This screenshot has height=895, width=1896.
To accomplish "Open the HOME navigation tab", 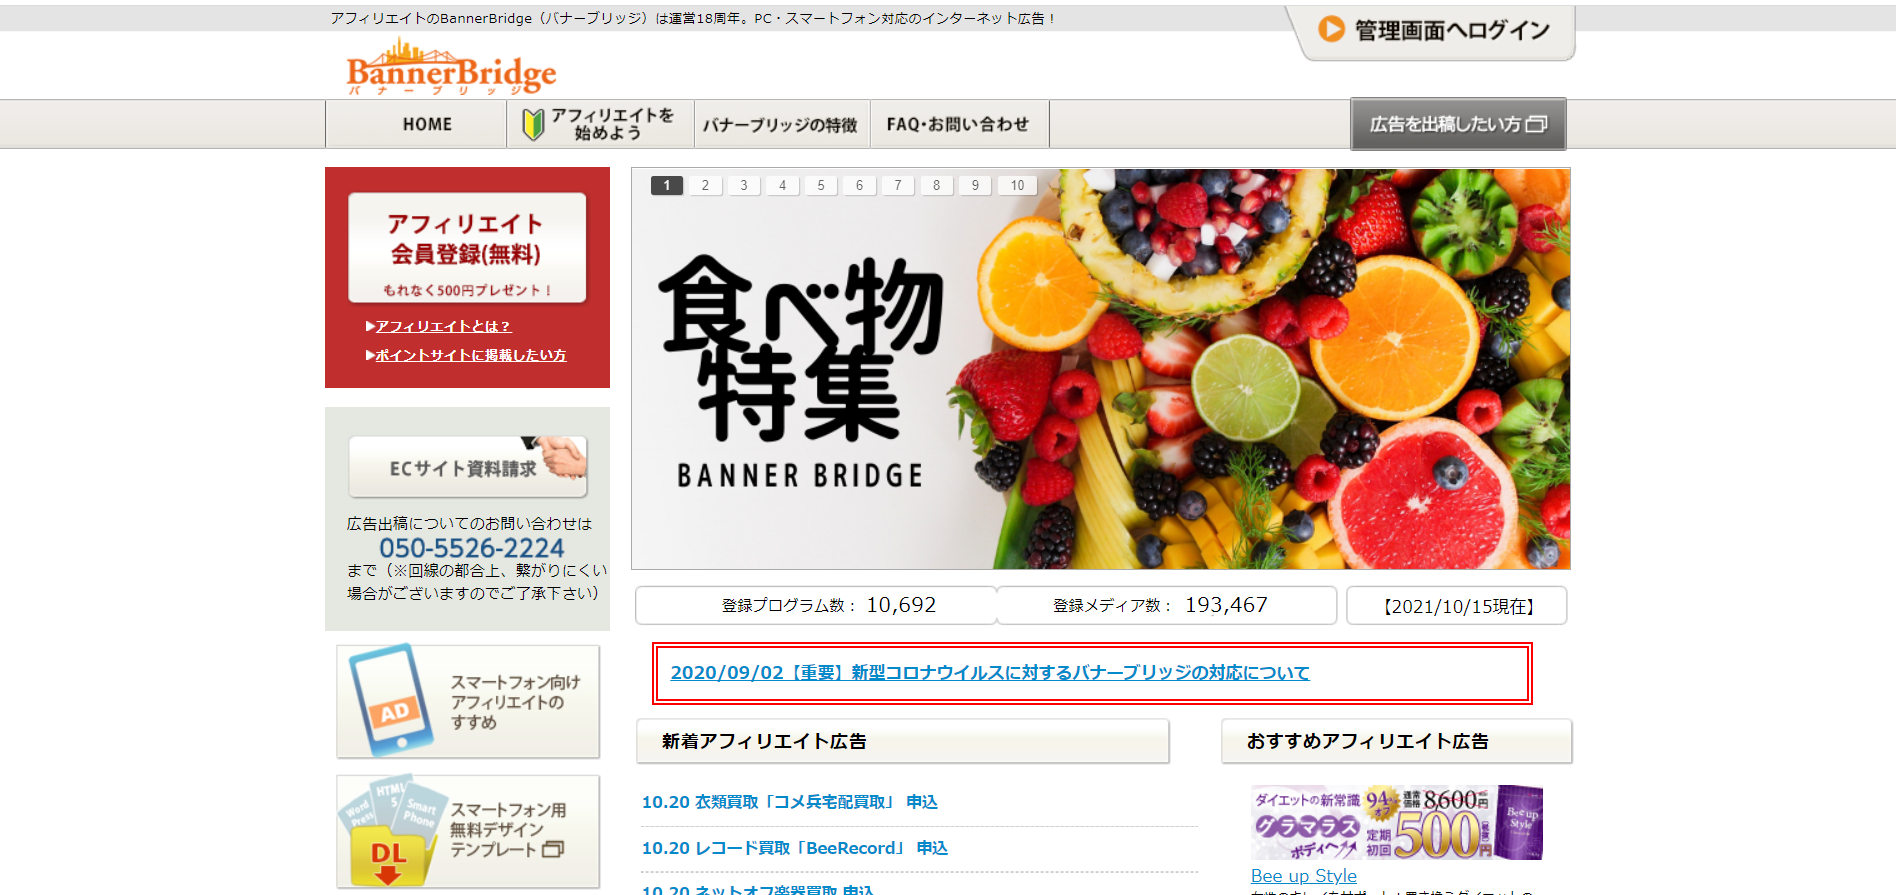I will point(427,124).
